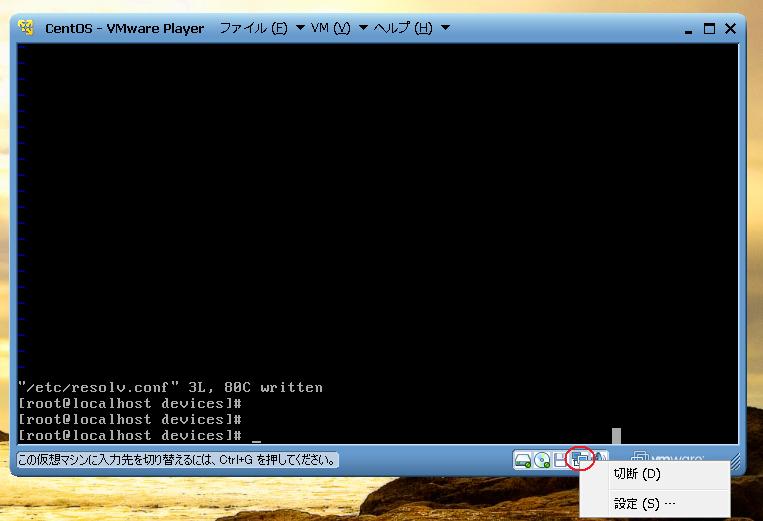Expand the dropdown arrow after ファイル (F)
The image size is (763, 521).
tap(300, 28)
